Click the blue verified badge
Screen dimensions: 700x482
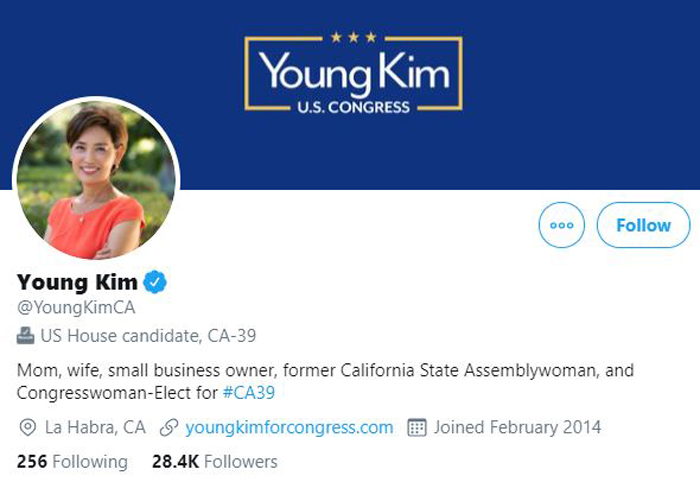[155, 282]
